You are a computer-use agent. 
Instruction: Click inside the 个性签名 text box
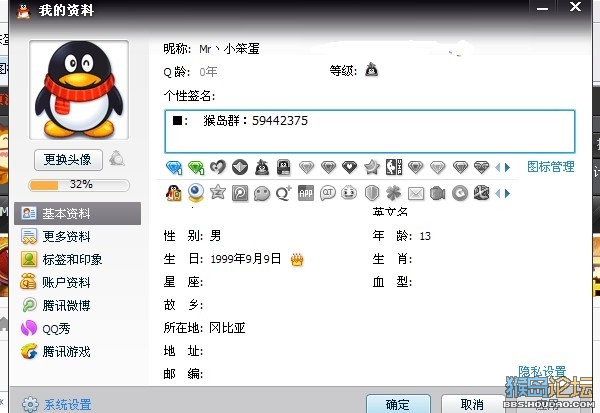[x=370, y=131]
